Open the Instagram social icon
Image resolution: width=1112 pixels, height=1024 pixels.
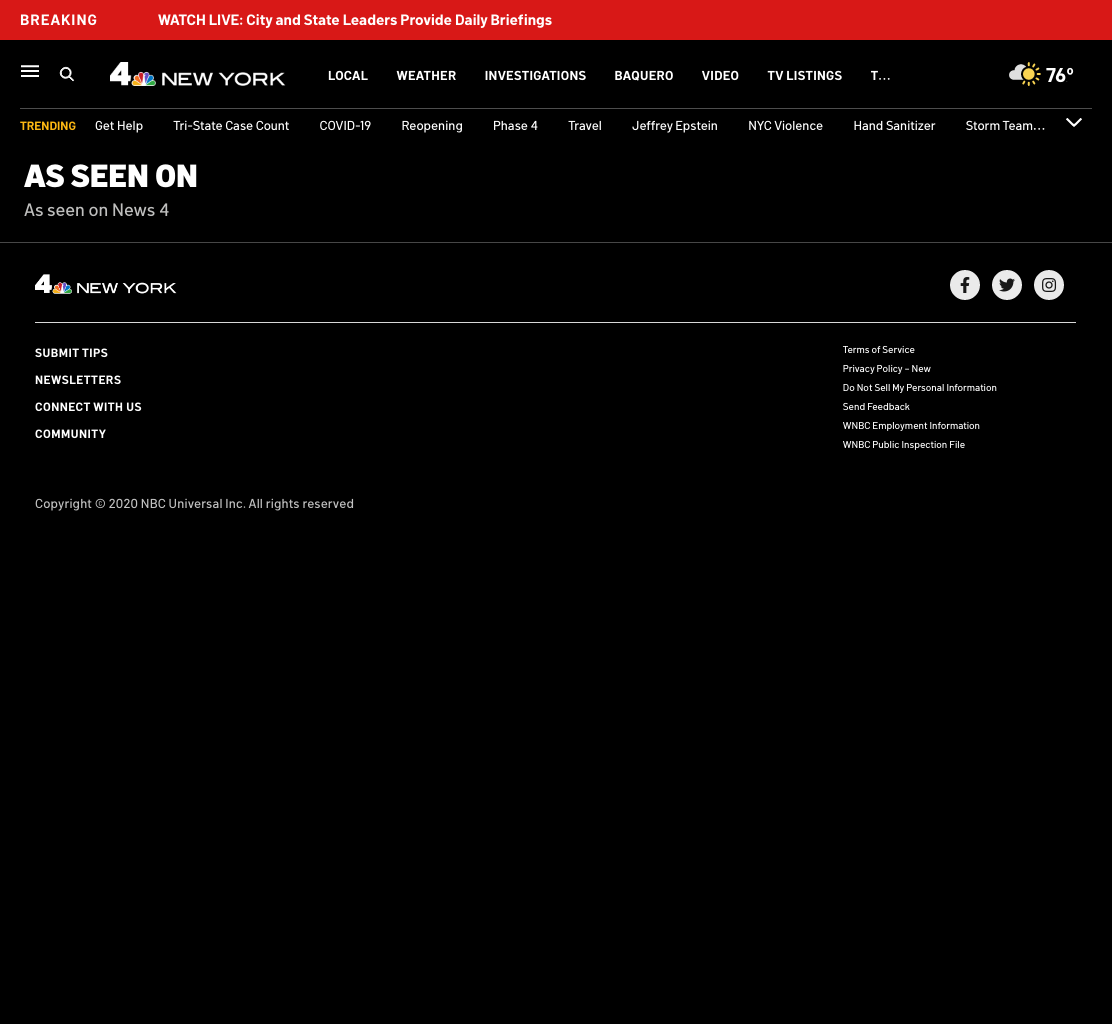tap(1048, 285)
